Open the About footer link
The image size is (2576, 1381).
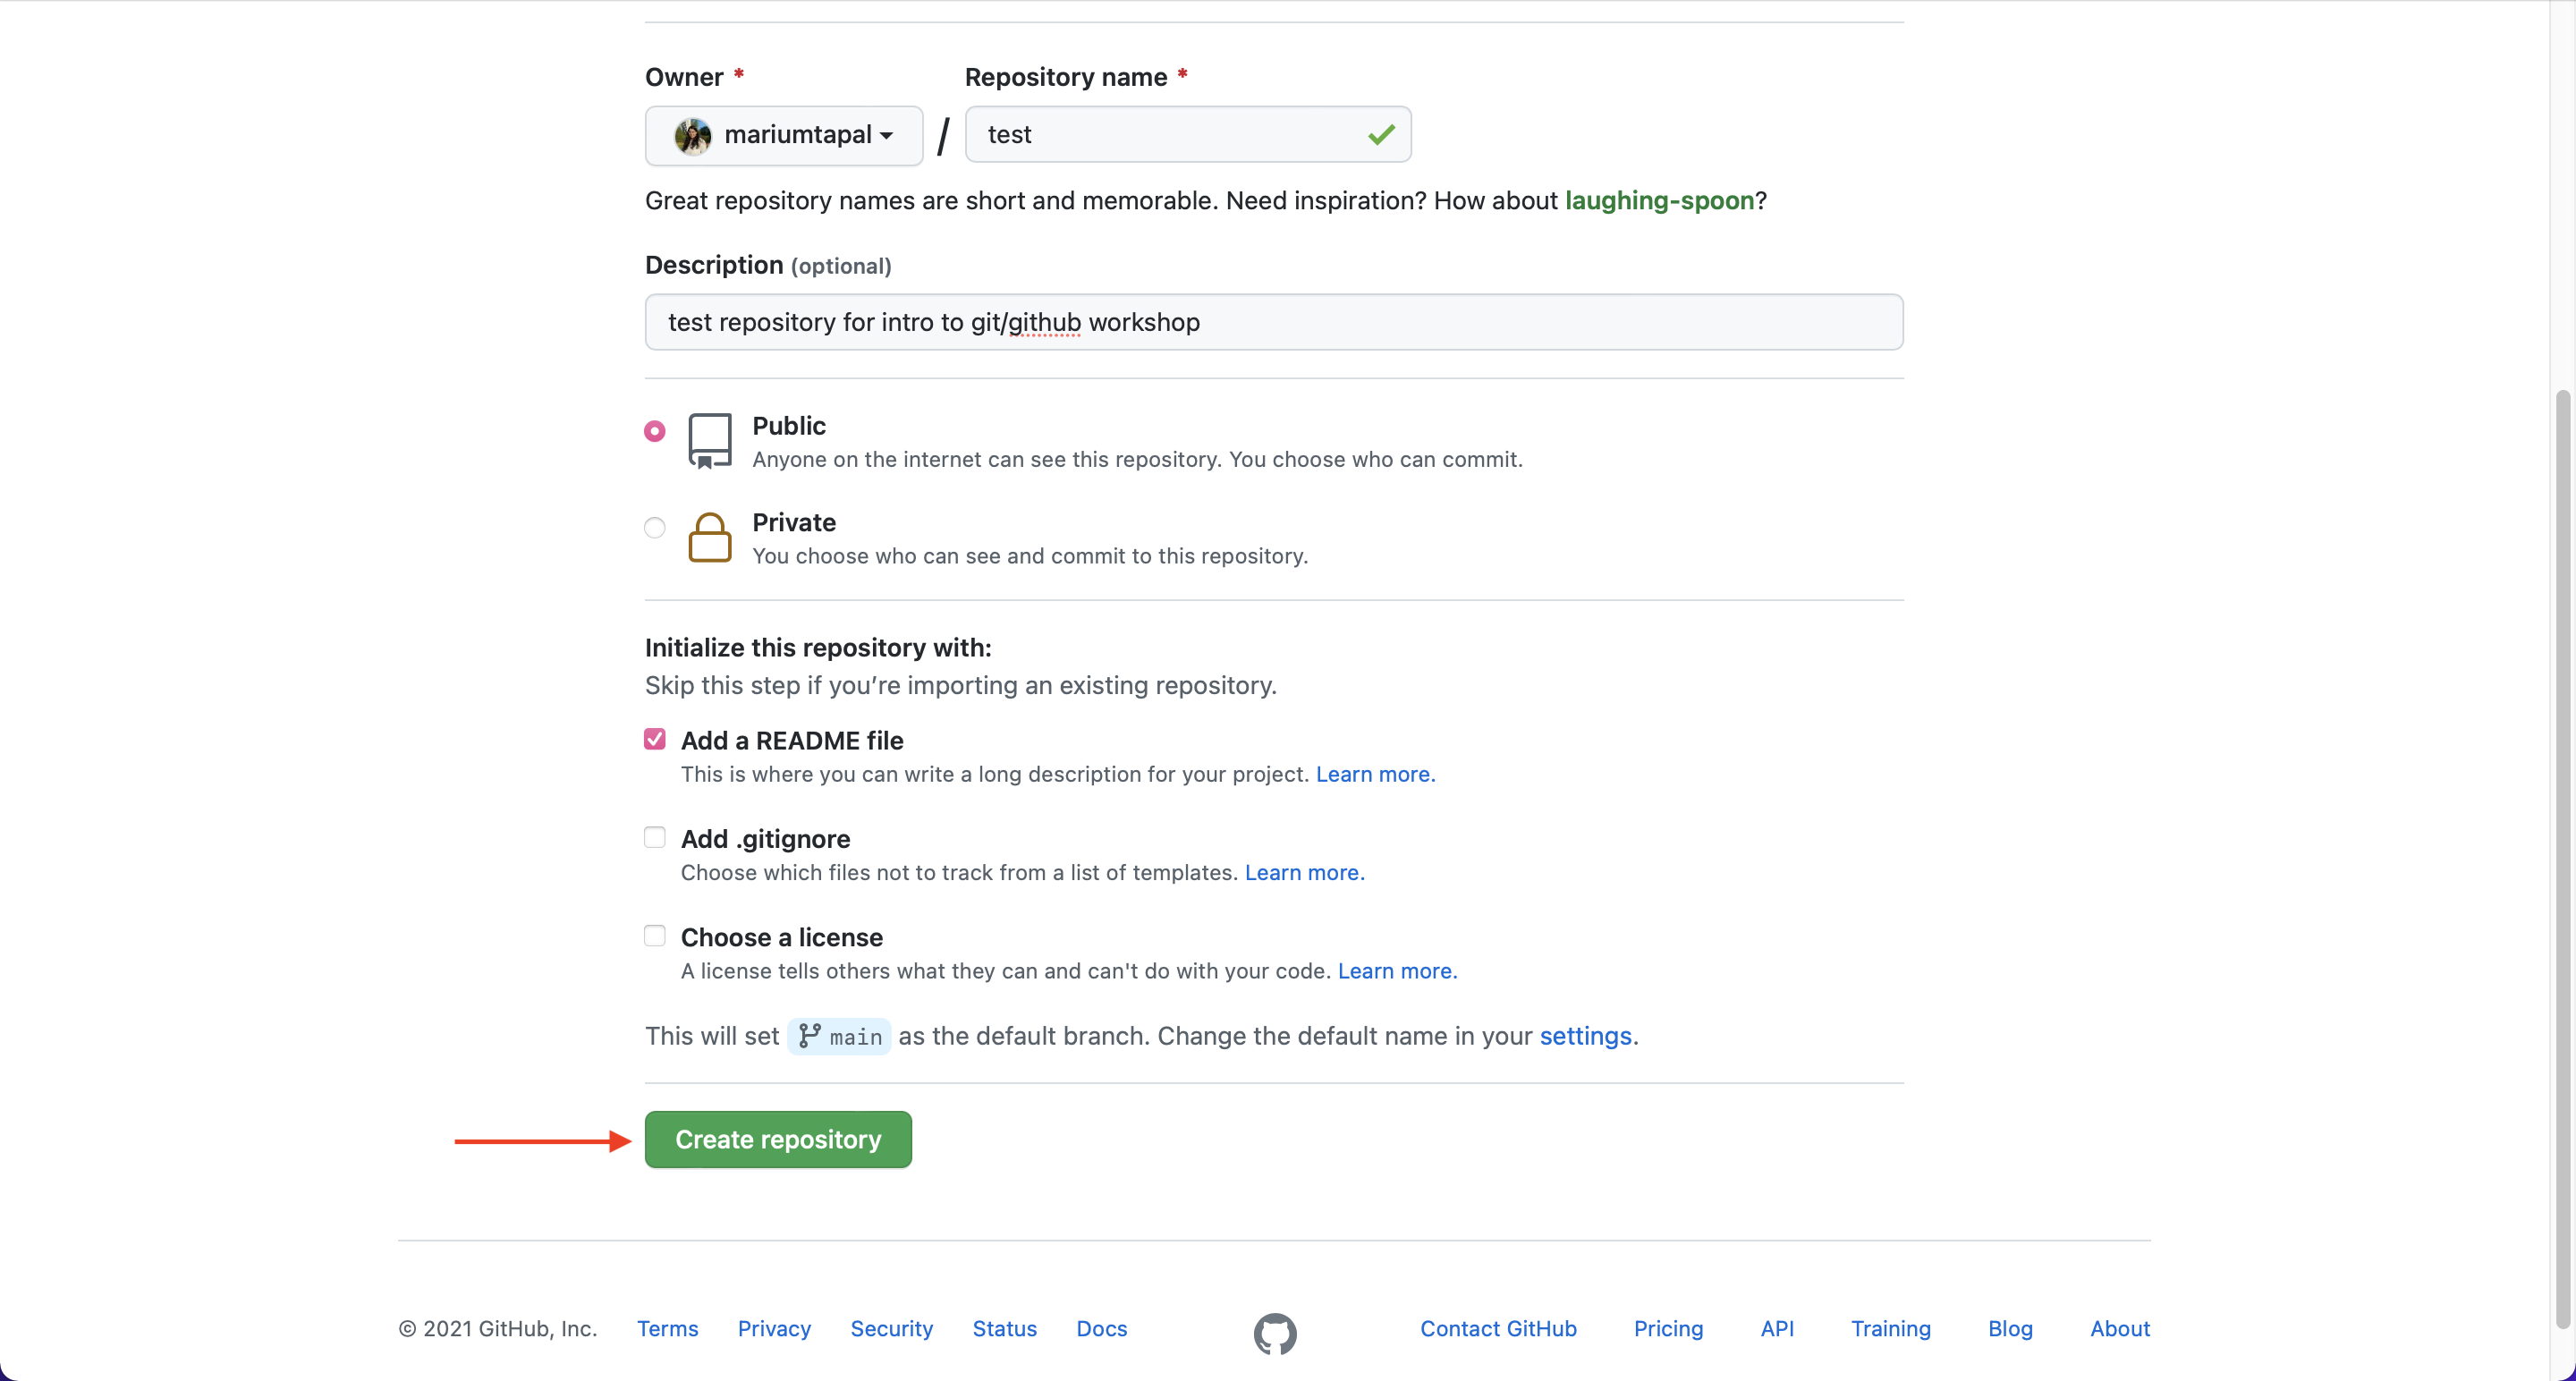click(2119, 1328)
